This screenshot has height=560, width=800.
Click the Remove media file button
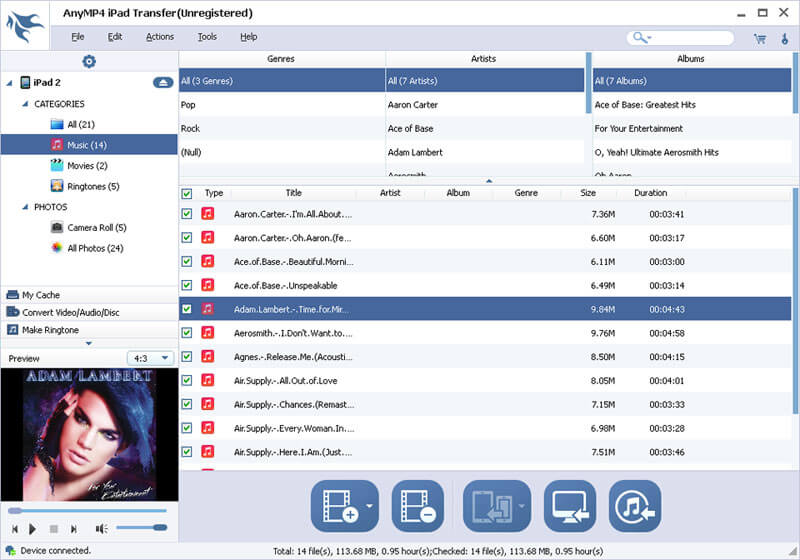418,506
